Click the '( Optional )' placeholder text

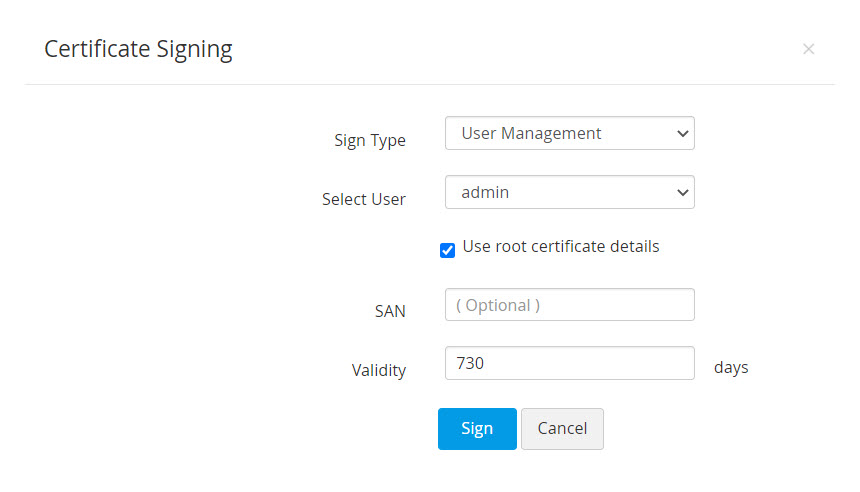pyautogui.click(x=498, y=305)
